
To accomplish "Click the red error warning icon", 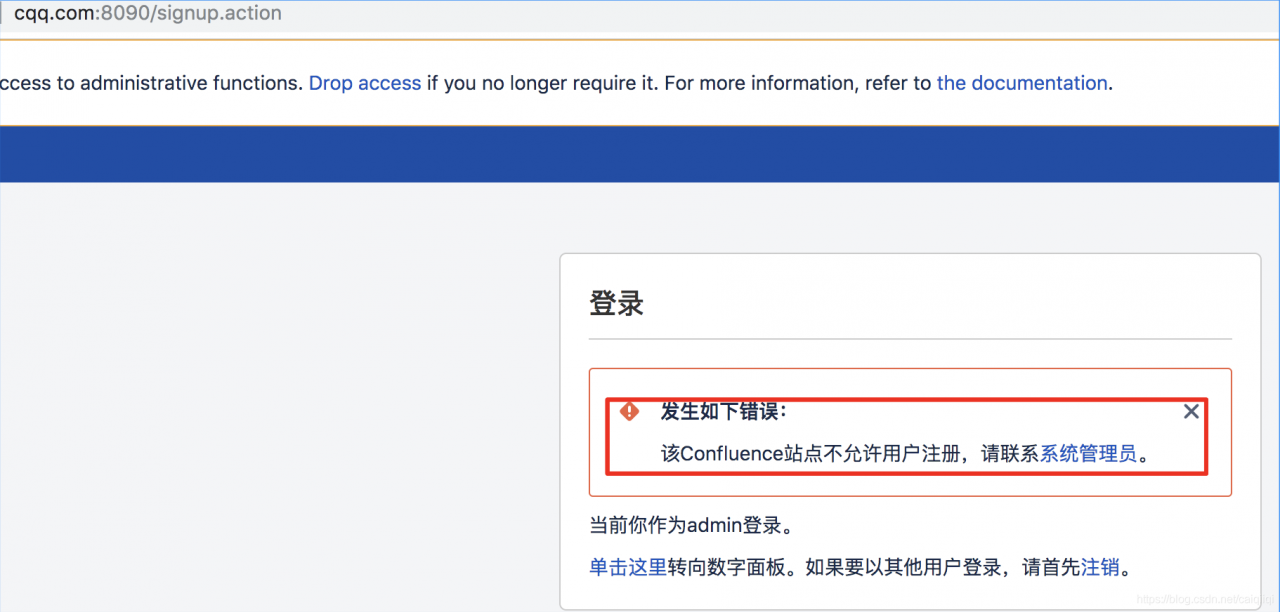I will pos(629,411).
